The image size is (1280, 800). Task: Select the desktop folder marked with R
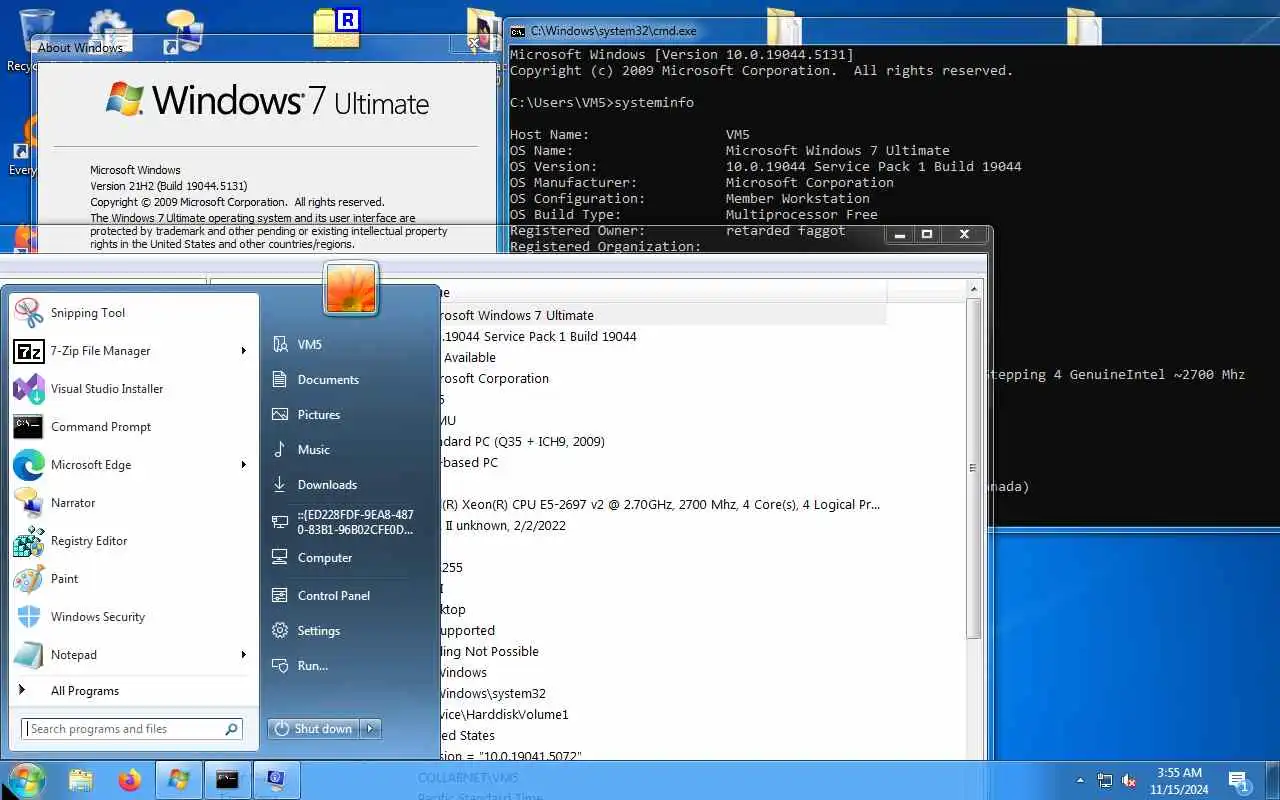[x=337, y=28]
